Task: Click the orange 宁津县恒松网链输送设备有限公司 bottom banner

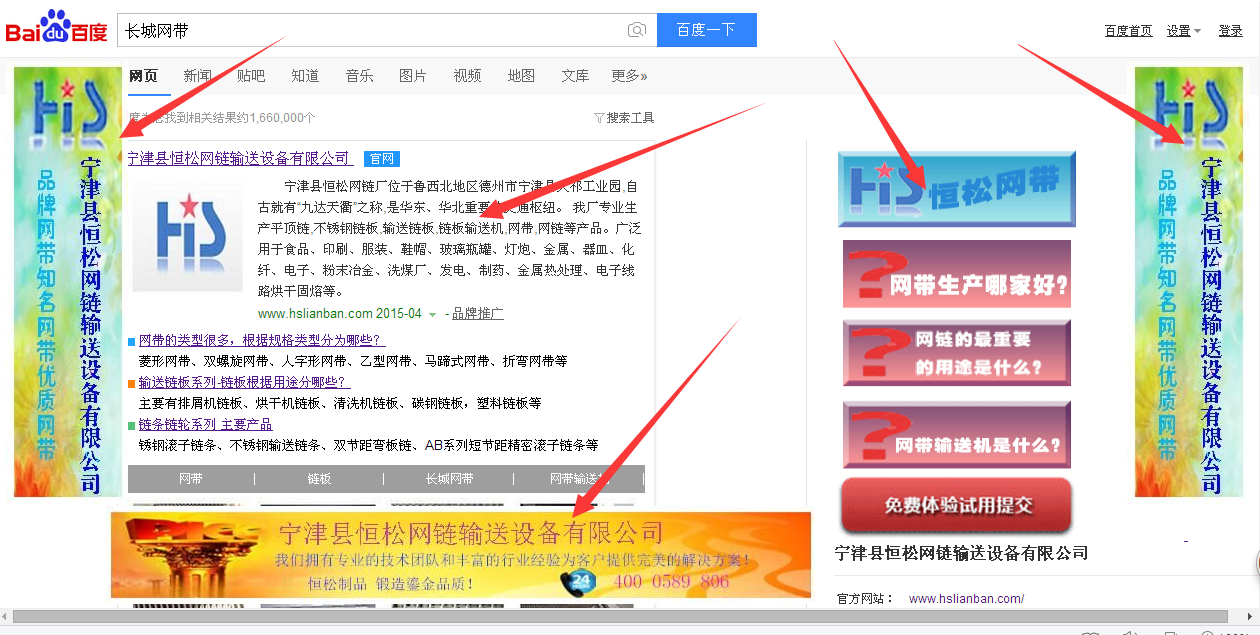Action: click(461, 555)
